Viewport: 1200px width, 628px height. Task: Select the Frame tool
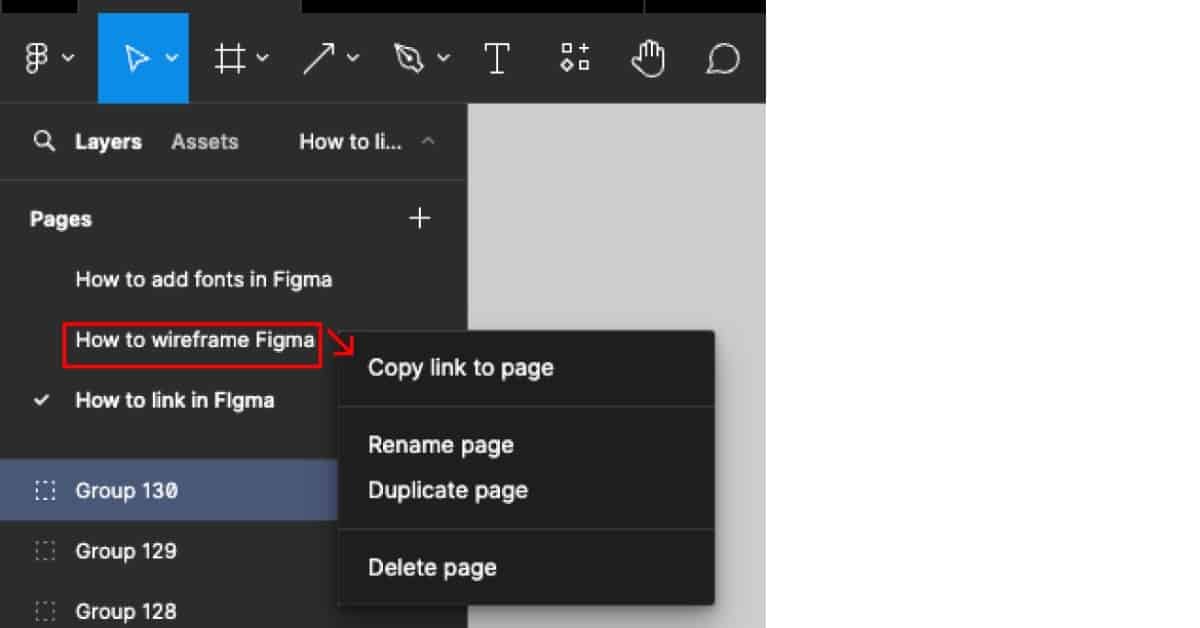tap(230, 58)
